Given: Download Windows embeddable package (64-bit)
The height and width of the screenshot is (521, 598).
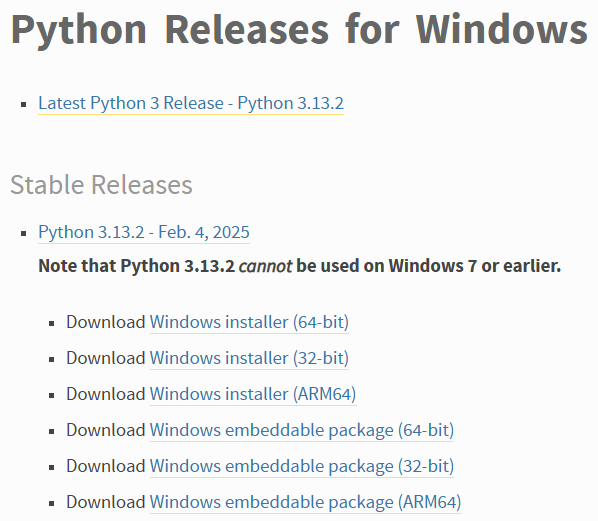Looking at the screenshot, I should [x=302, y=430].
